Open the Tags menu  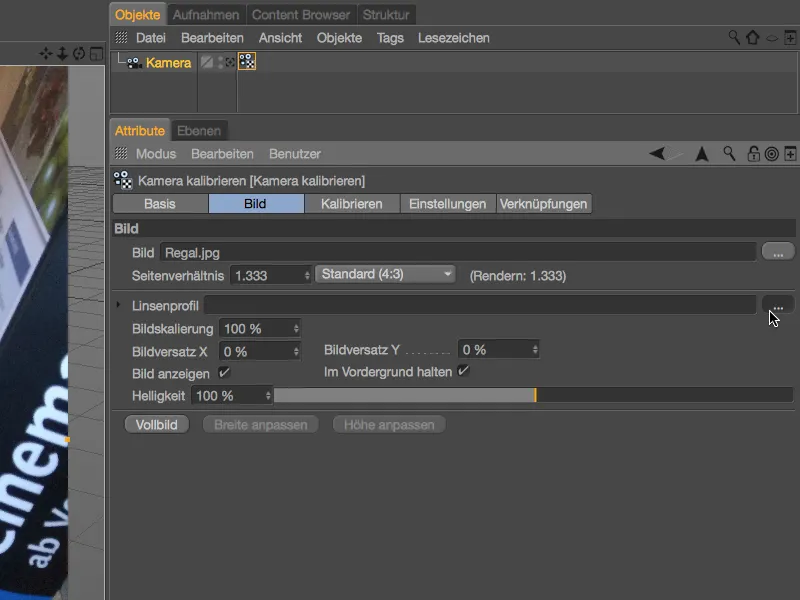click(x=390, y=38)
